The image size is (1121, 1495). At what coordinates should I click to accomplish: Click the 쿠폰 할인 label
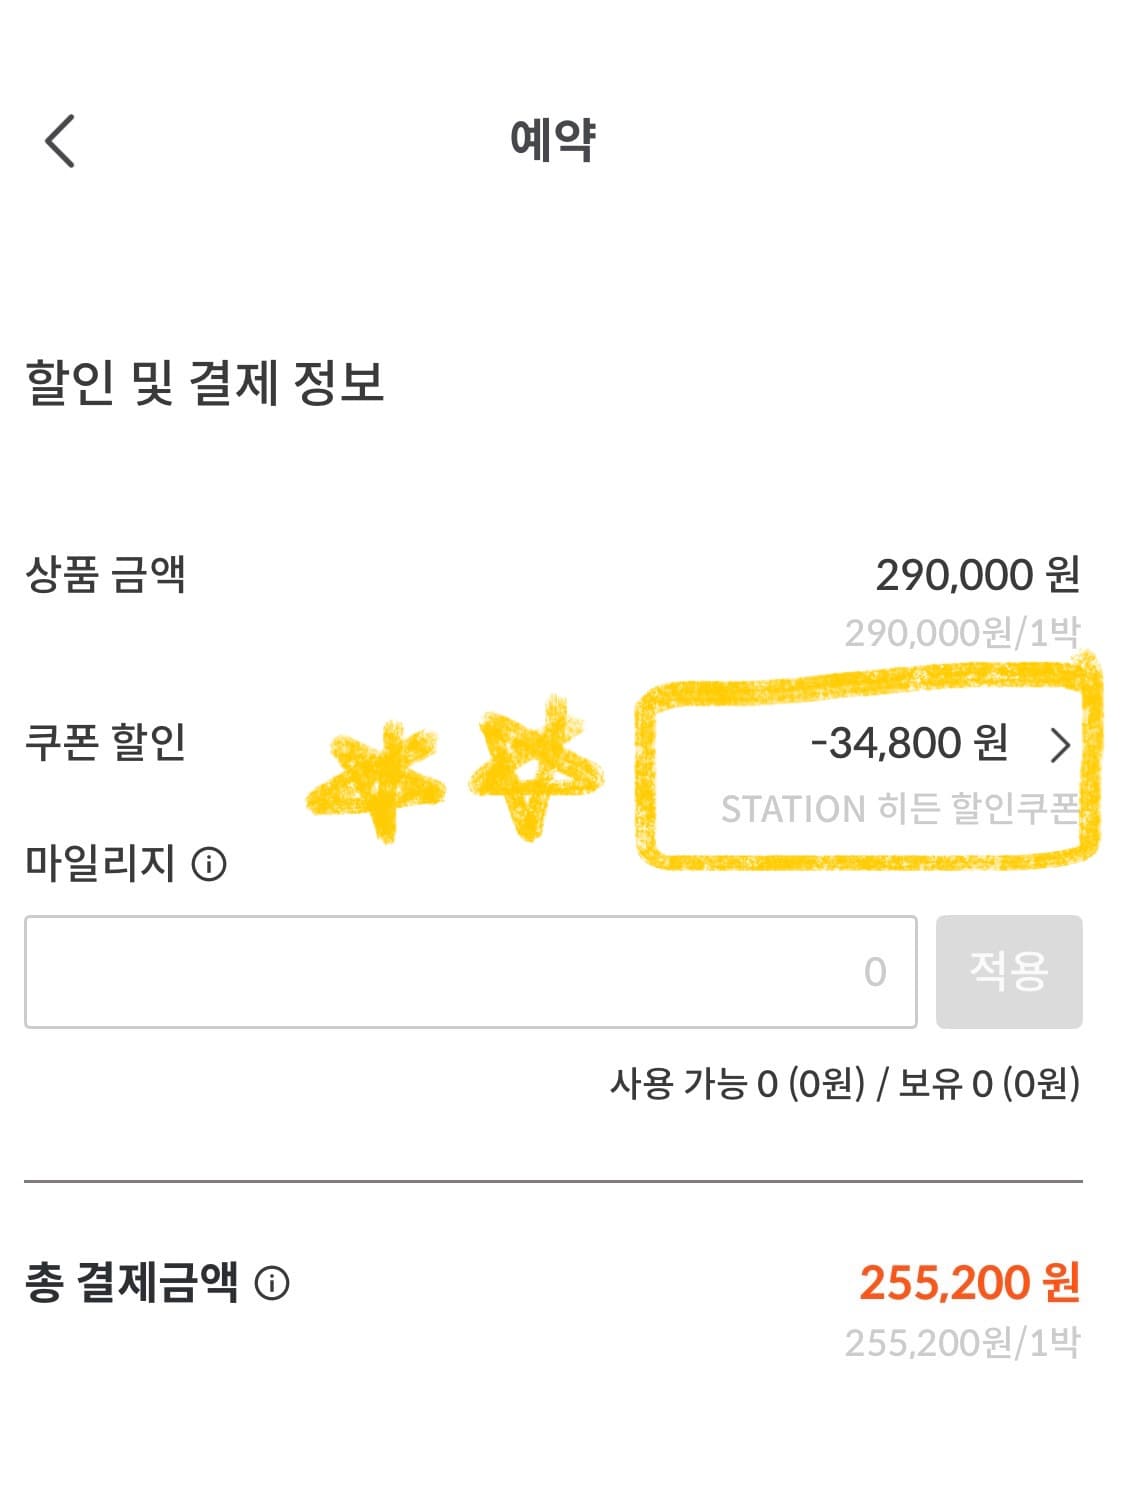(105, 742)
